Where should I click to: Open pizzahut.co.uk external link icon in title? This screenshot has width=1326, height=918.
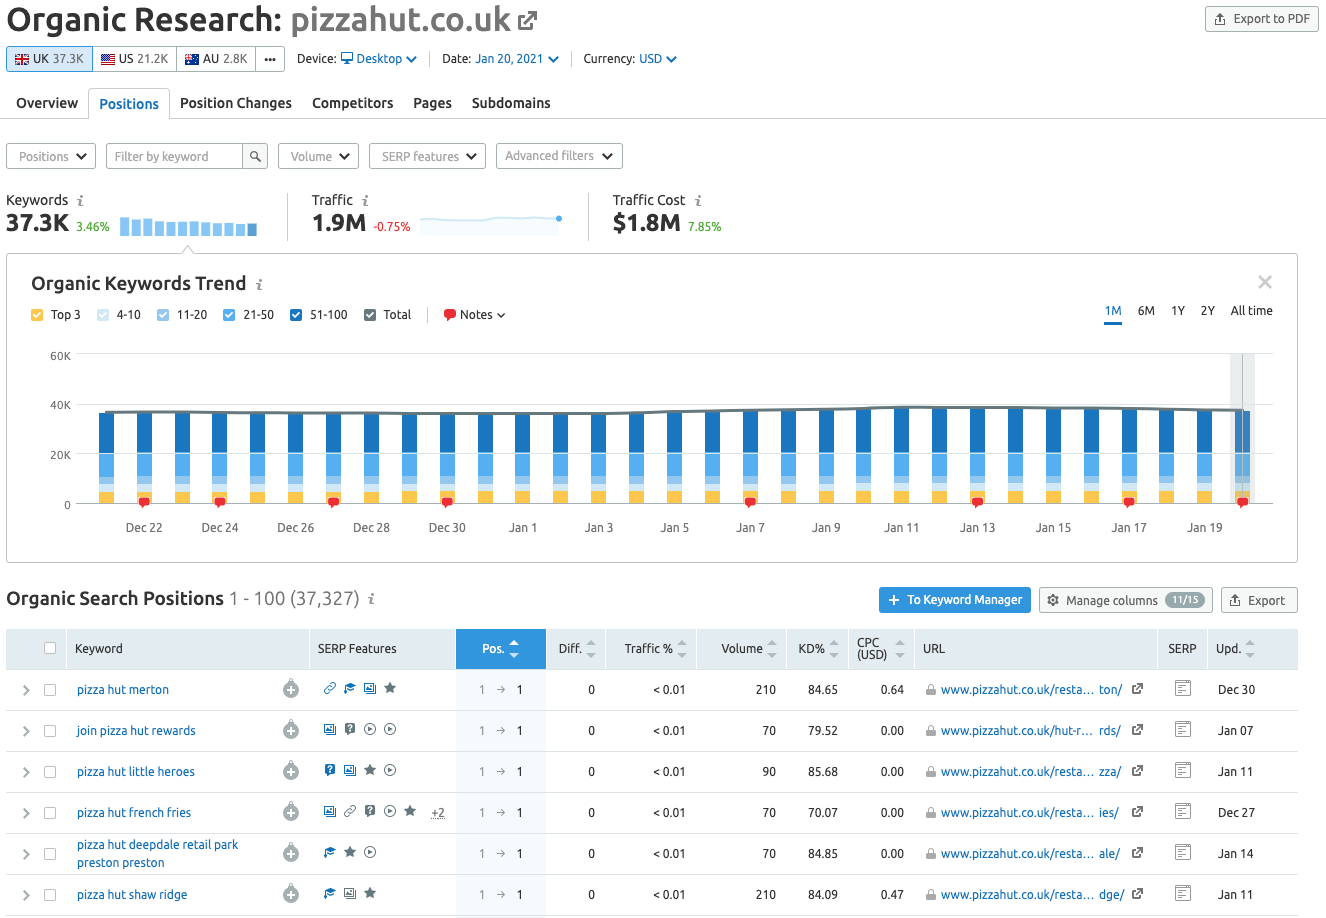point(528,20)
